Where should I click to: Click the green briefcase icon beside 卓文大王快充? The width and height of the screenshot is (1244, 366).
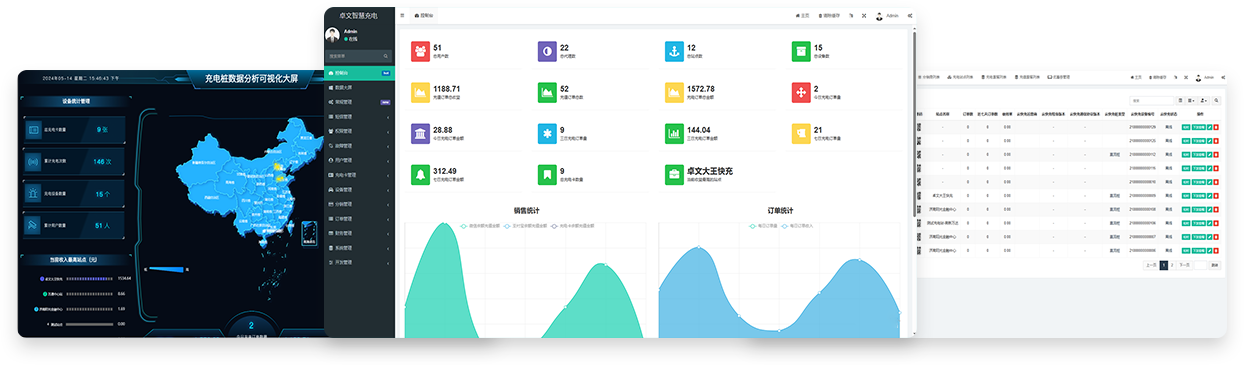675,174
